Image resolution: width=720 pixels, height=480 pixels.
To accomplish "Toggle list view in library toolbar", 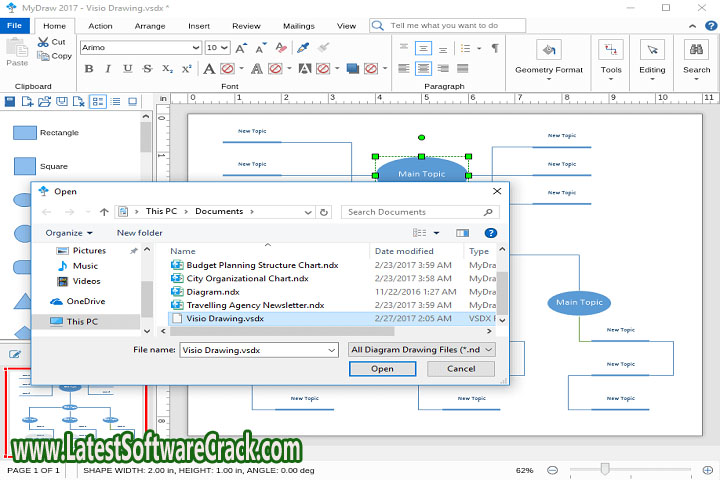I will (115, 102).
